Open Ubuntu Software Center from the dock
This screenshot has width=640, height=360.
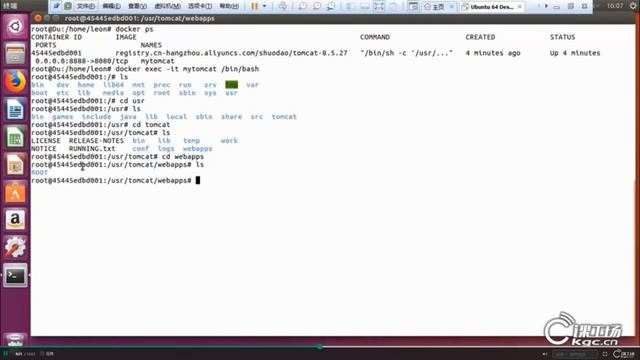[15, 192]
